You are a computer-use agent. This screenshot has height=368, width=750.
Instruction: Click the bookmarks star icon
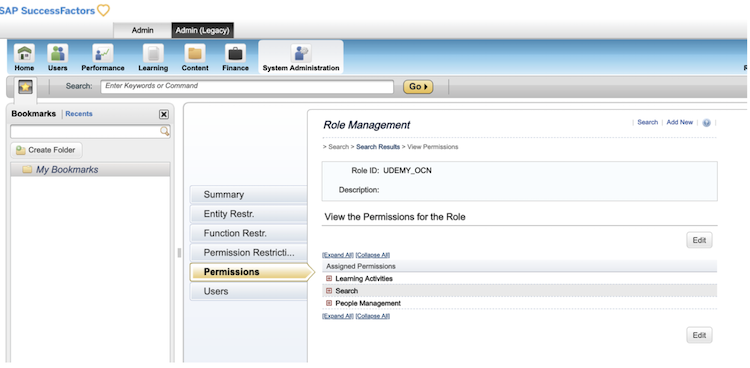click(x=25, y=87)
